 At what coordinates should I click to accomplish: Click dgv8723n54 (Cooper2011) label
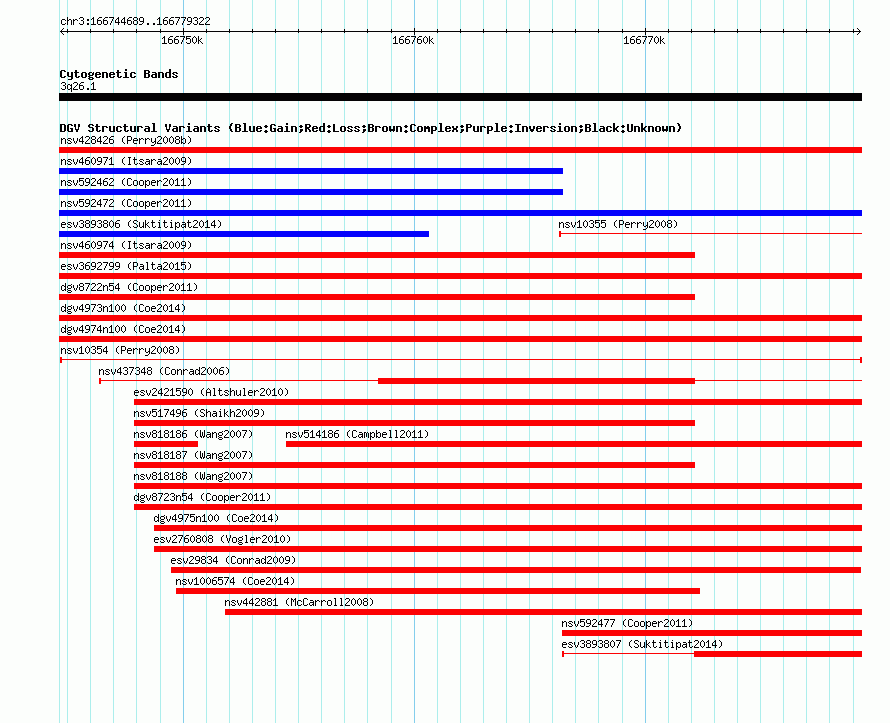coord(202,497)
